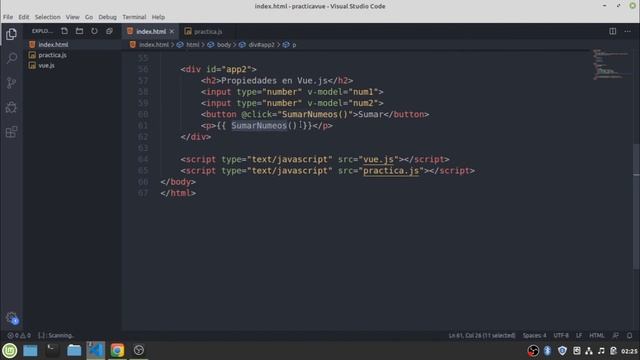
Task: Click the vue.js link in the code
Action: [378, 159]
